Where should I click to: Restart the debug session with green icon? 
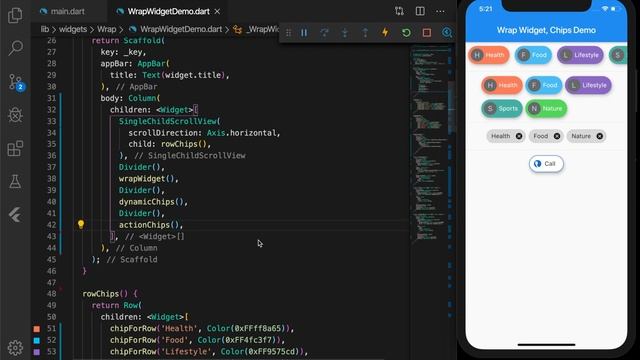click(406, 33)
